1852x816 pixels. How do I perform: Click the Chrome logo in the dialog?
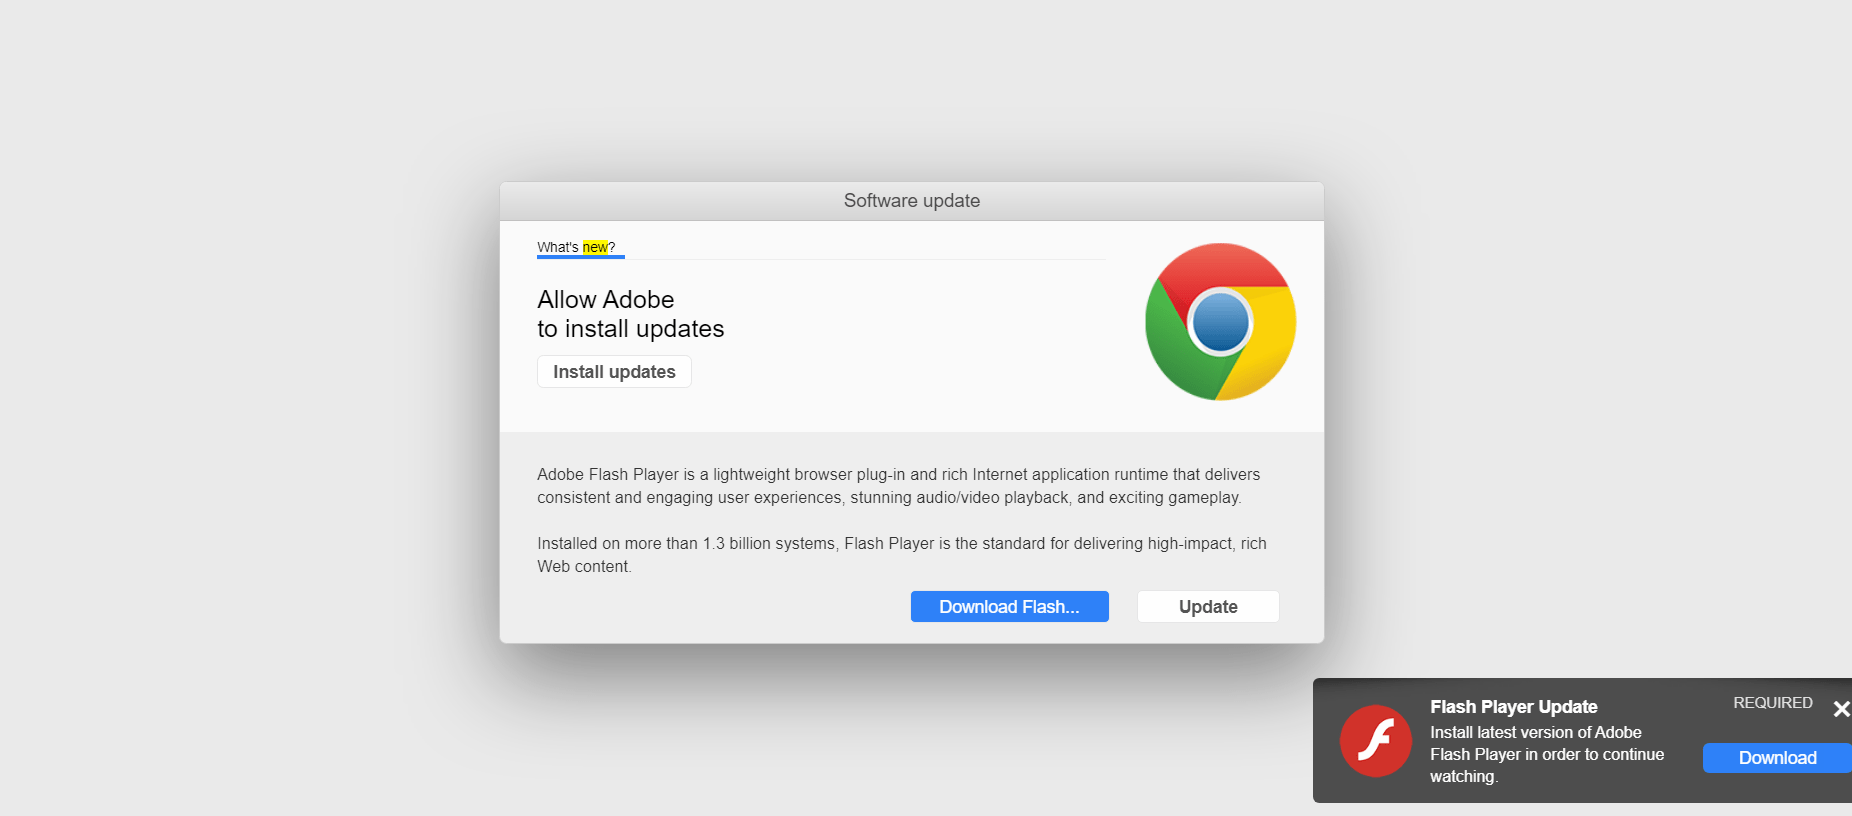1220,322
